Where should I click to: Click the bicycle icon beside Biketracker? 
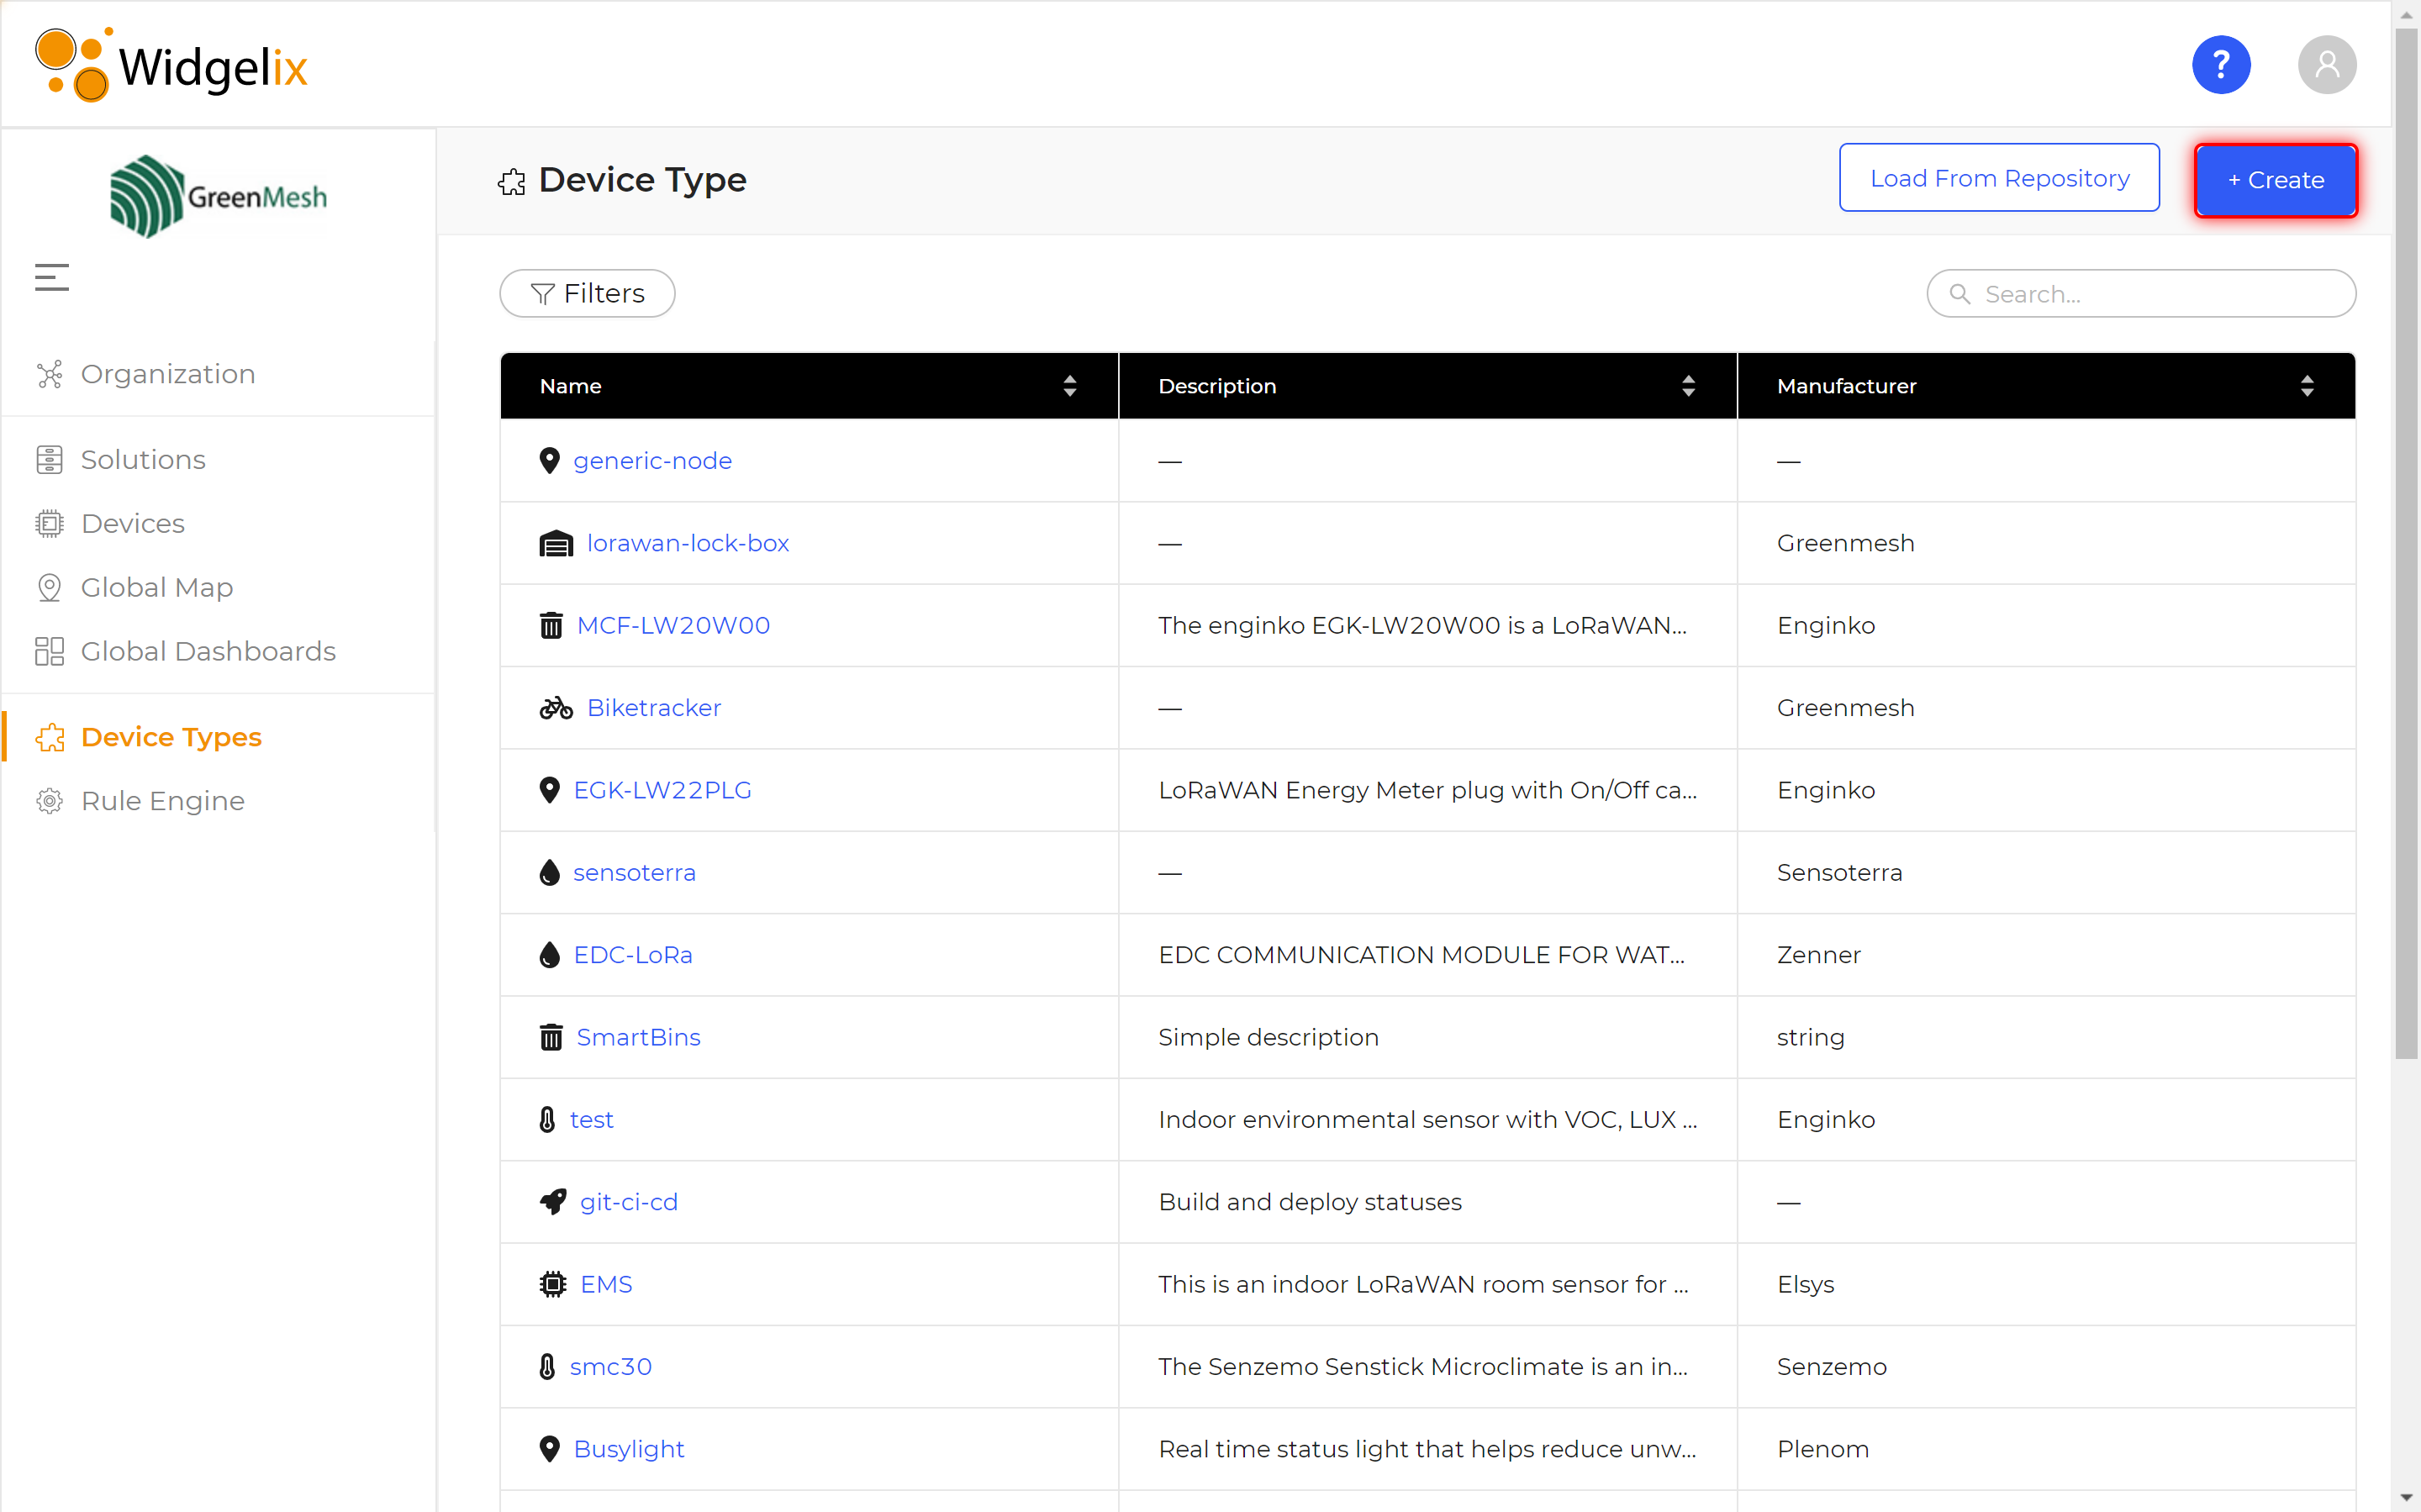[x=556, y=708]
